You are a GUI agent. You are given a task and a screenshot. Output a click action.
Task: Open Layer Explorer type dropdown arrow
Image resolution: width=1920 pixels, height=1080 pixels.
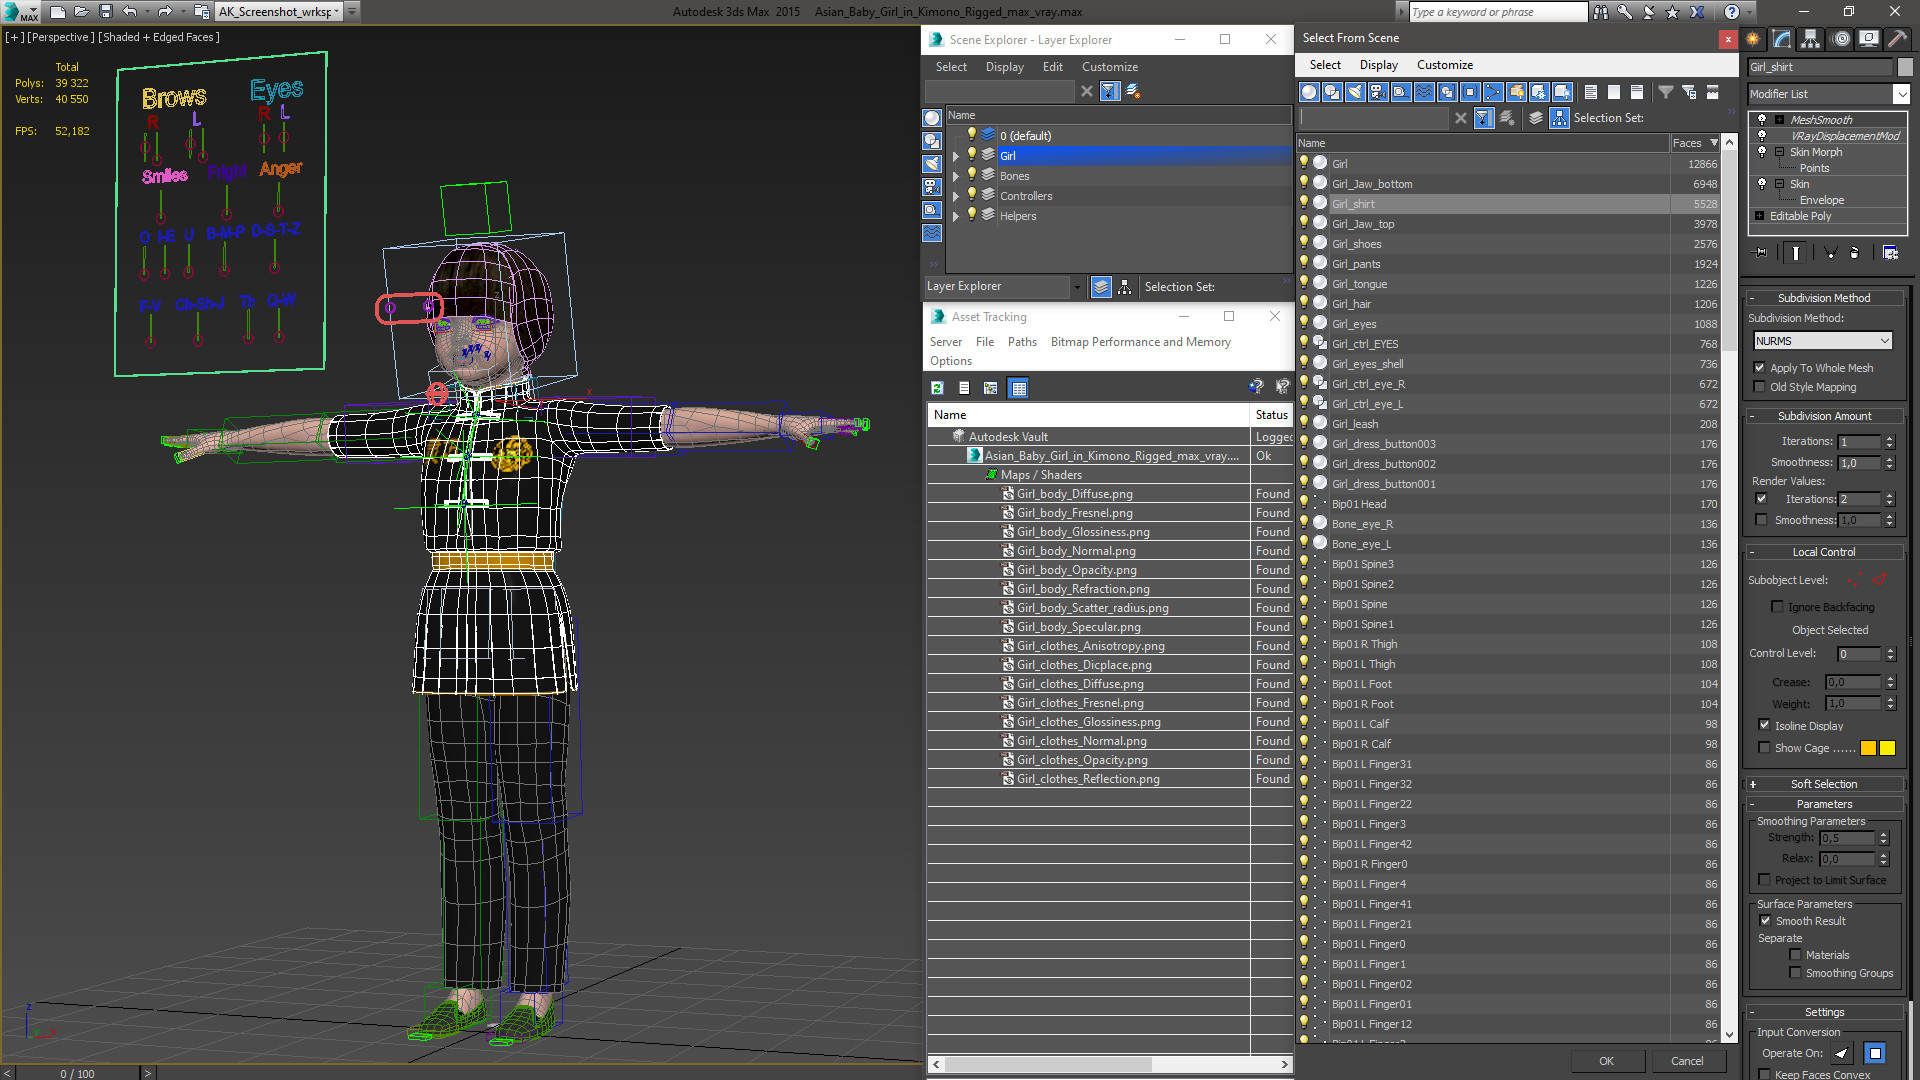coord(1077,287)
